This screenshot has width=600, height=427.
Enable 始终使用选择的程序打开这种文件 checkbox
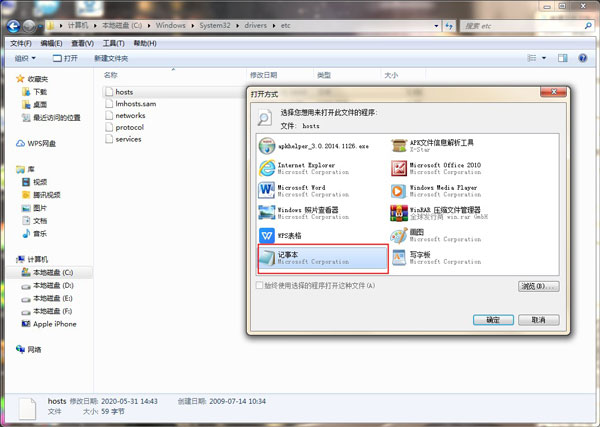click(x=260, y=285)
